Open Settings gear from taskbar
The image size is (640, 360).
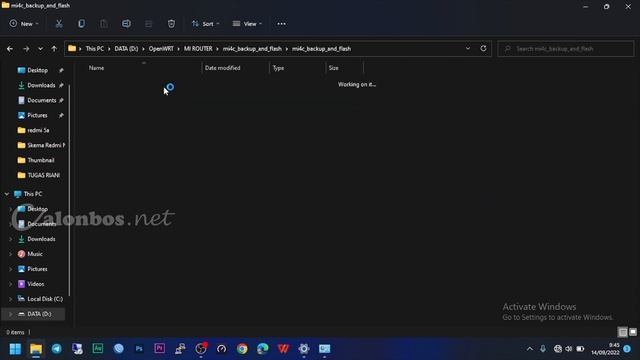pyautogui.click(x=304, y=349)
